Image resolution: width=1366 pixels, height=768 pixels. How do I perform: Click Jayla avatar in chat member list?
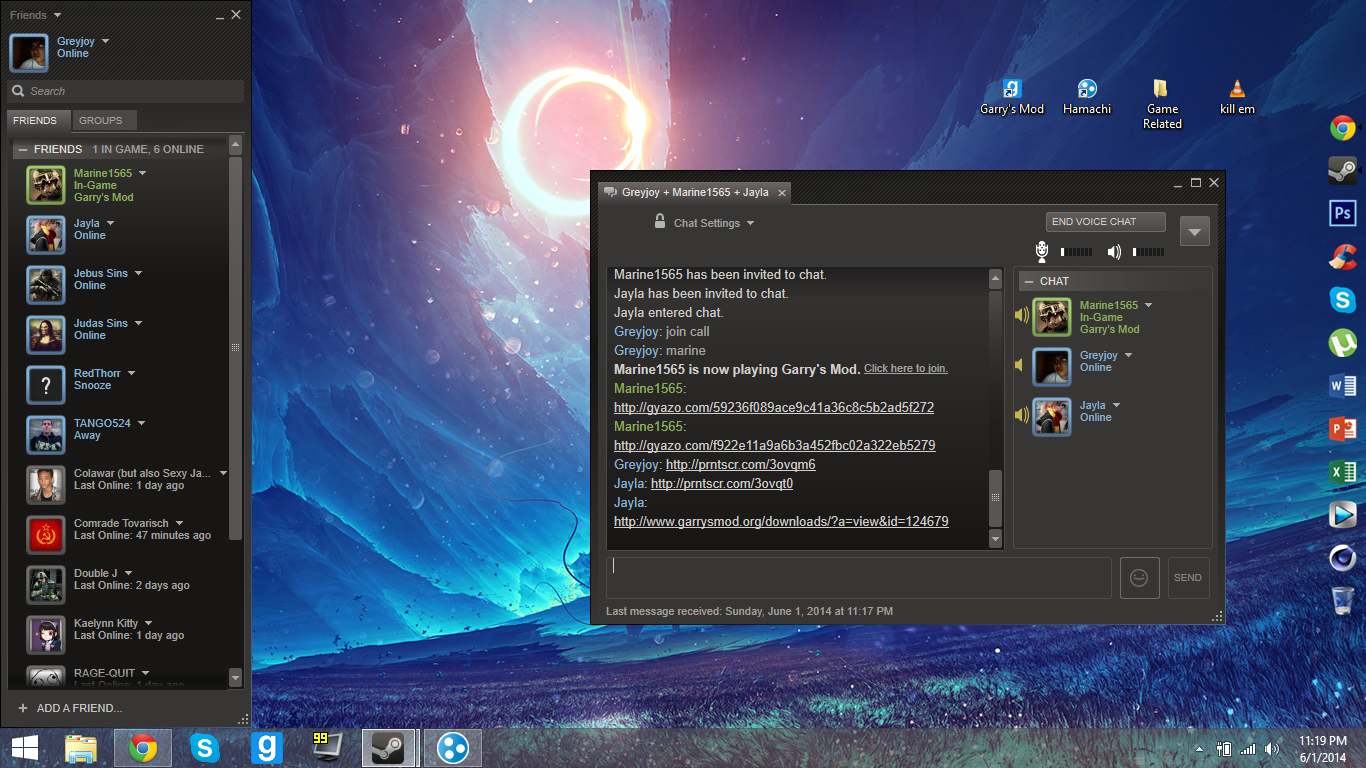click(1052, 417)
